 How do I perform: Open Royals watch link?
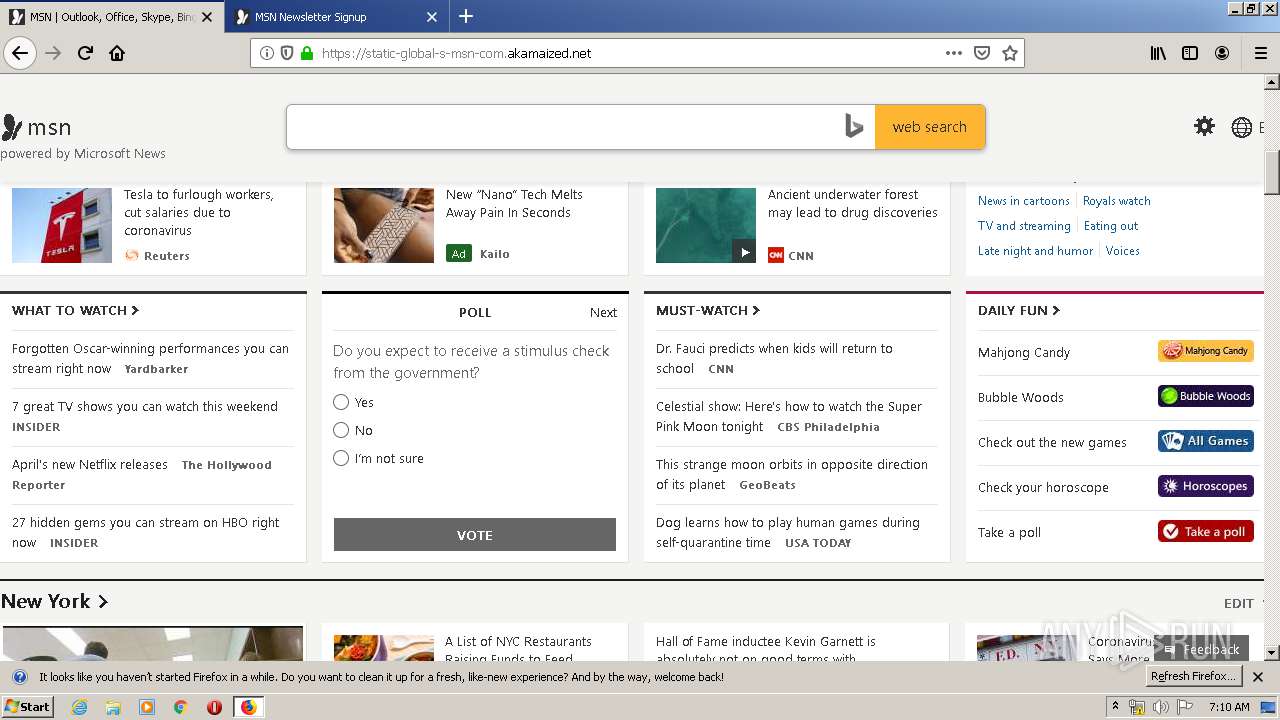point(1116,201)
